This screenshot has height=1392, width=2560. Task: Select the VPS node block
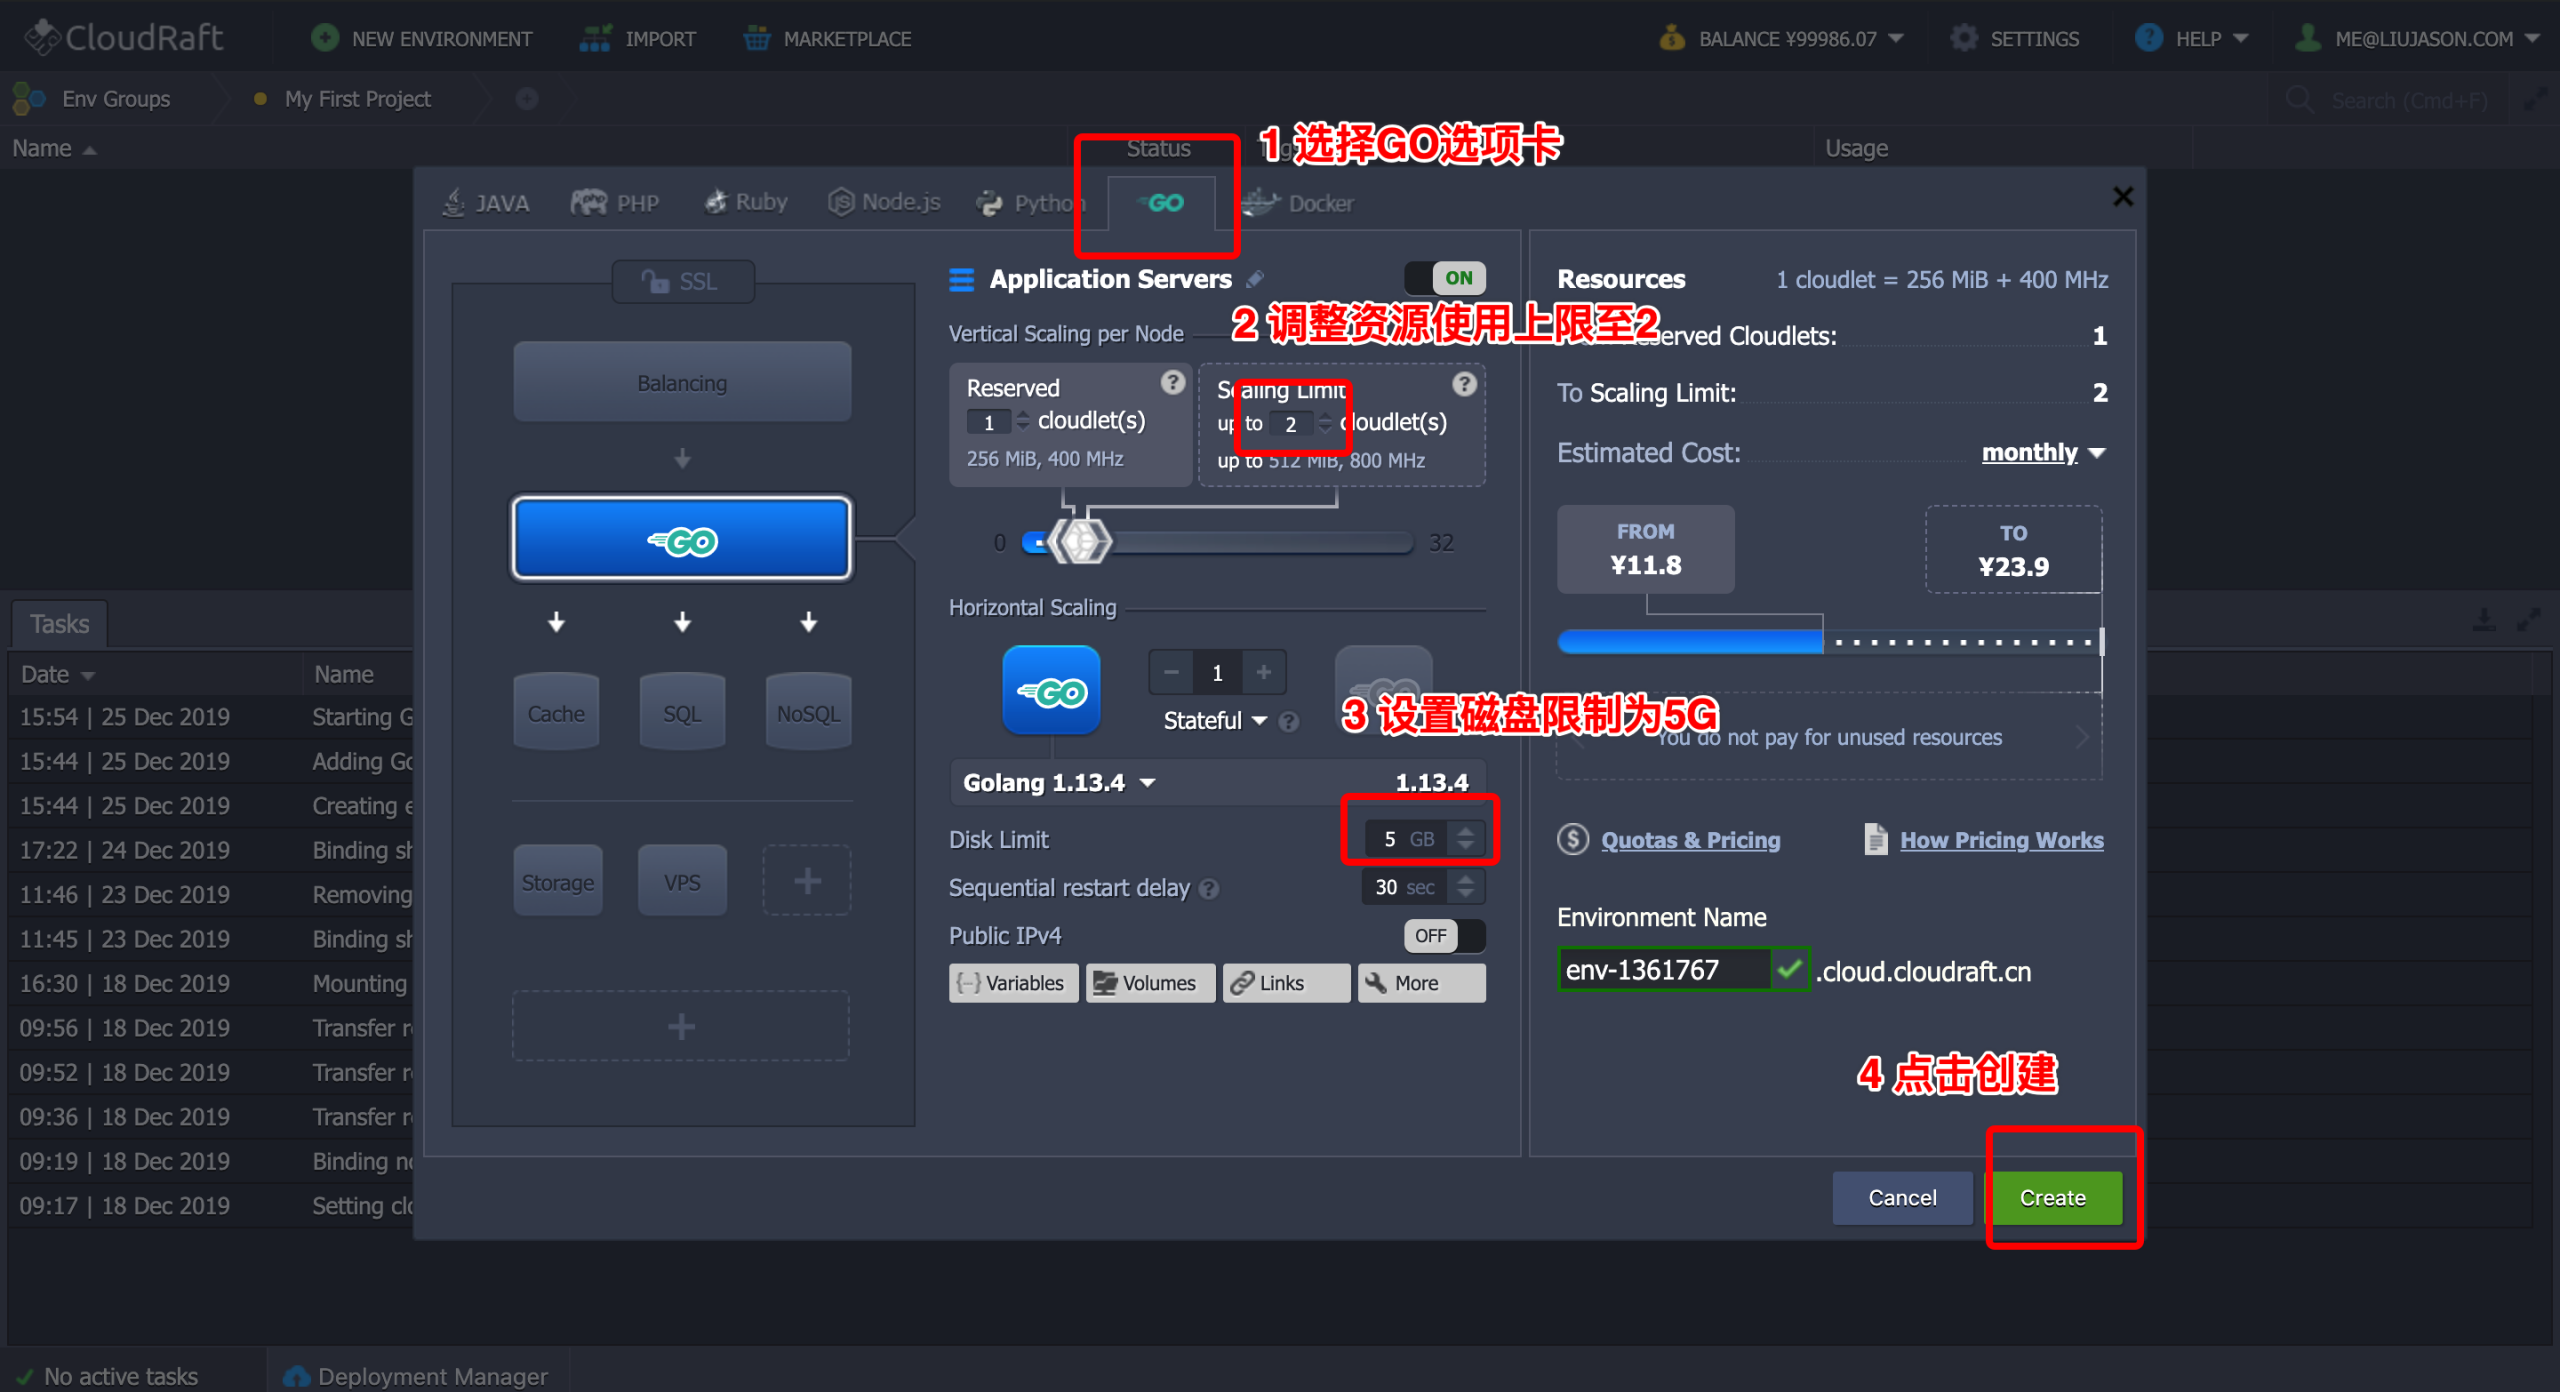tap(682, 882)
